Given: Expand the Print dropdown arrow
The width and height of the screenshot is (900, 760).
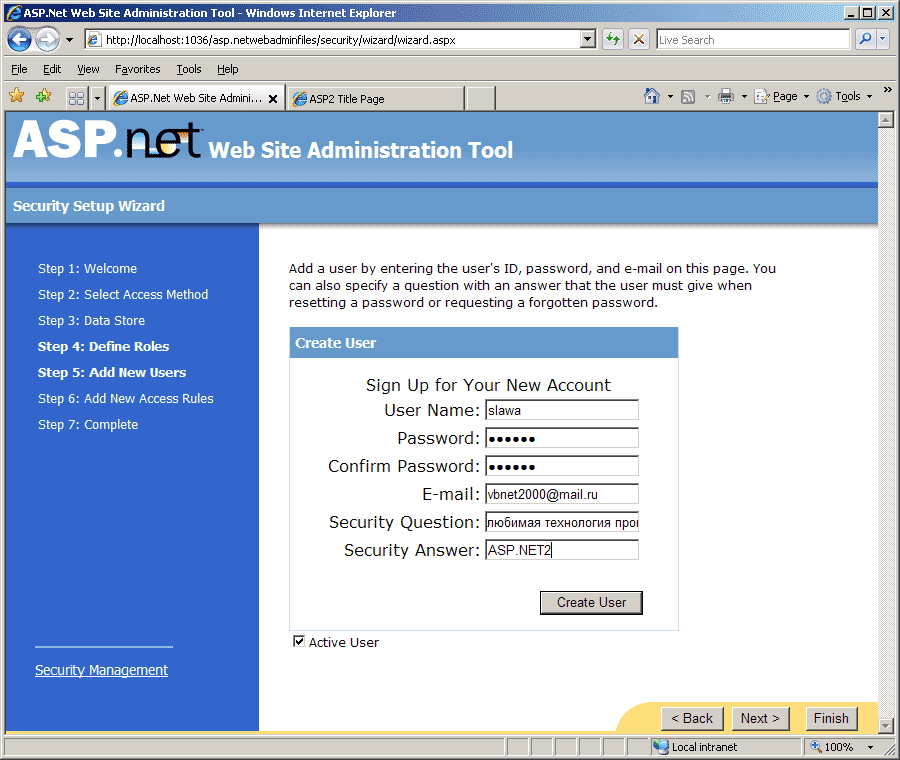Looking at the screenshot, I should (744, 96).
